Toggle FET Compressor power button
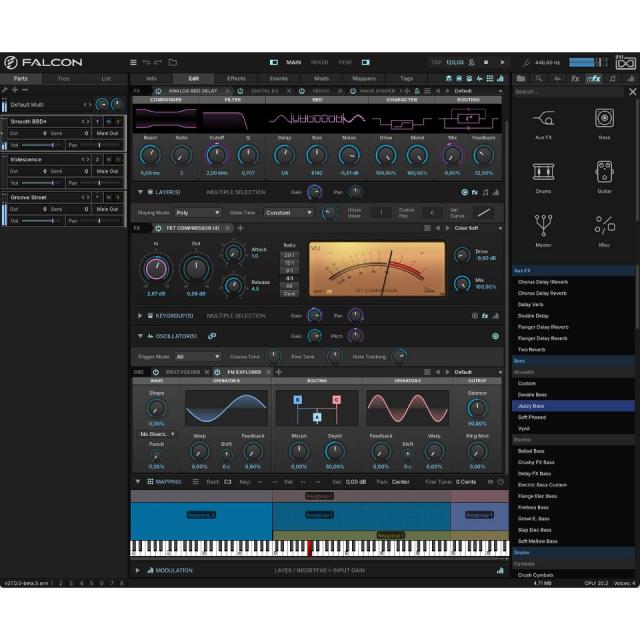The image size is (640, 640). point(158,228)
